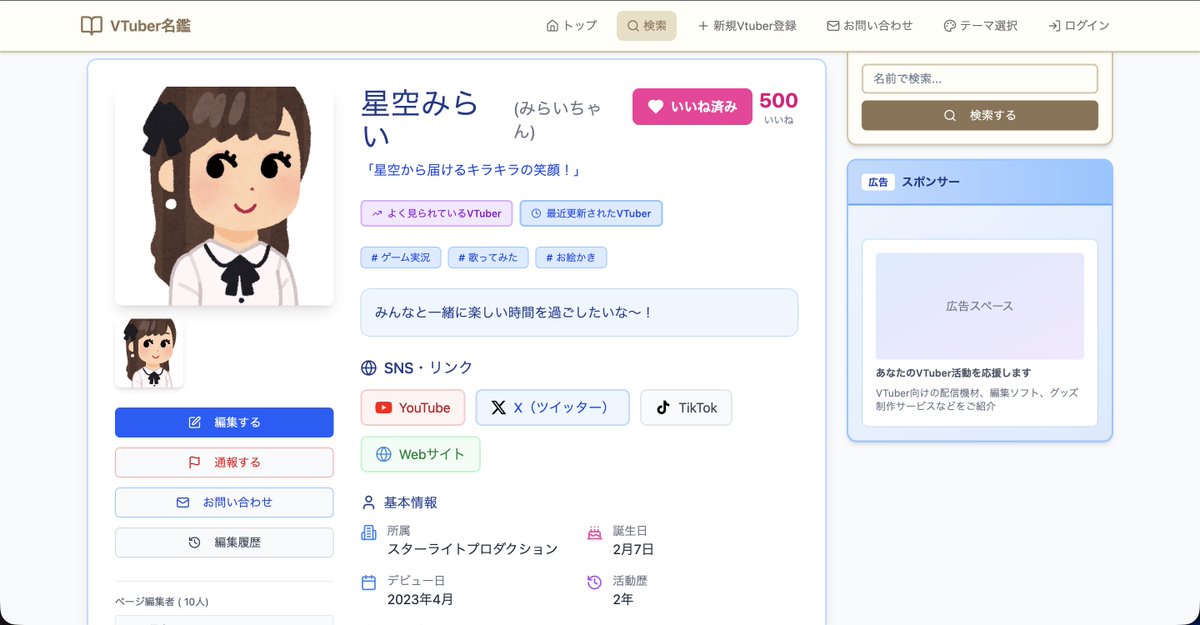Open the 編集履歴 history button
The width and height of the screenshot is (1200, 625).
(224, 542)
